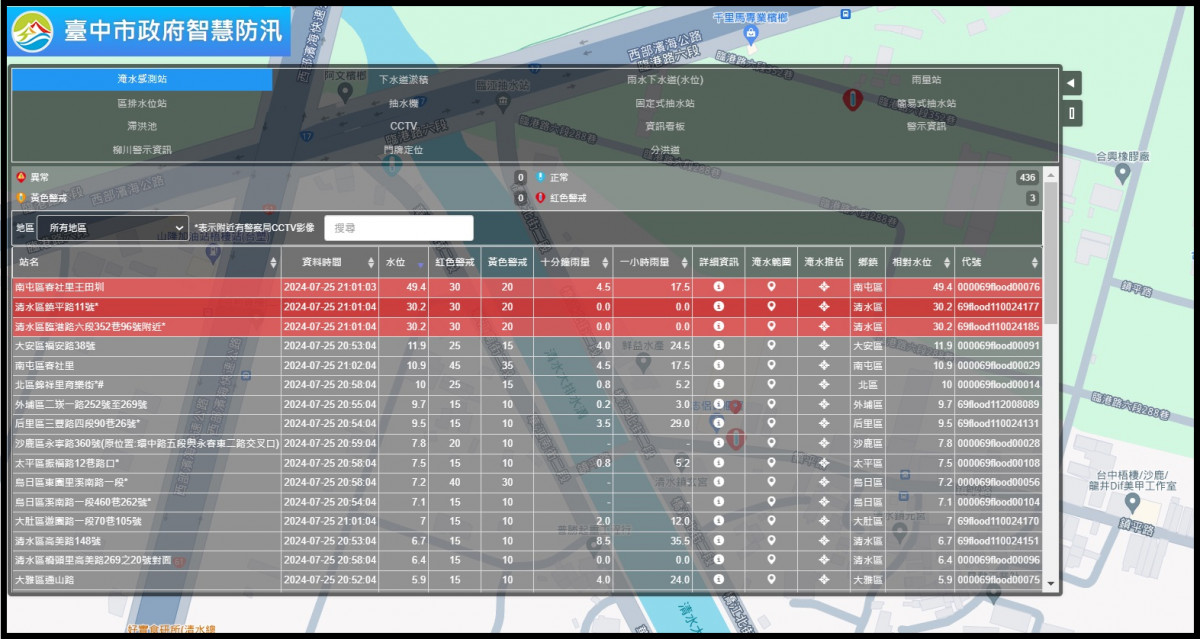This screenshot has height=639, width=1200.
Task: Sort table by 站名 column
Action: 145,262
